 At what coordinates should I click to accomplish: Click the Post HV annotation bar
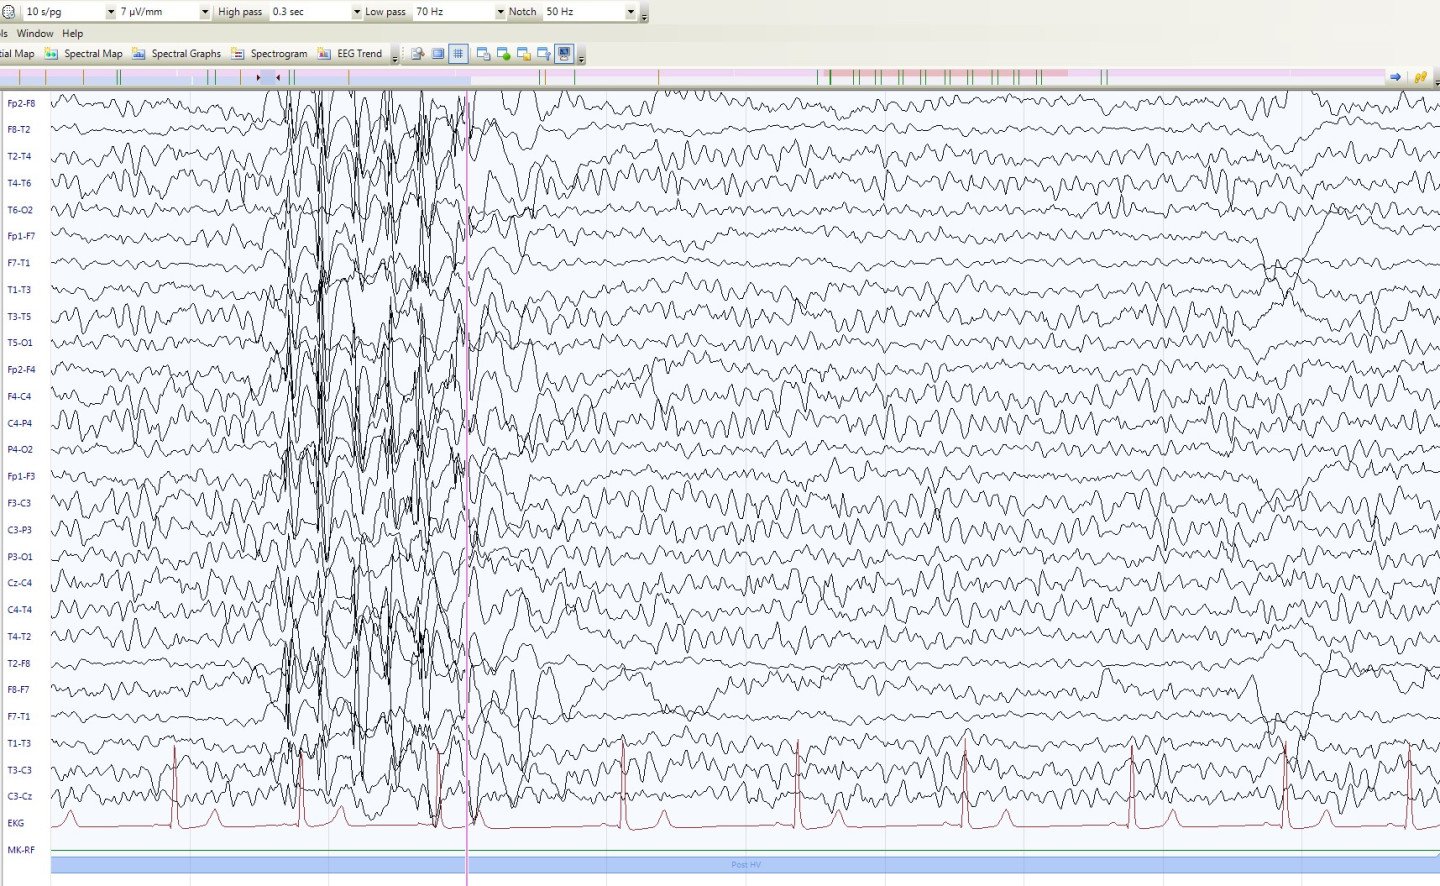point(745,864)
